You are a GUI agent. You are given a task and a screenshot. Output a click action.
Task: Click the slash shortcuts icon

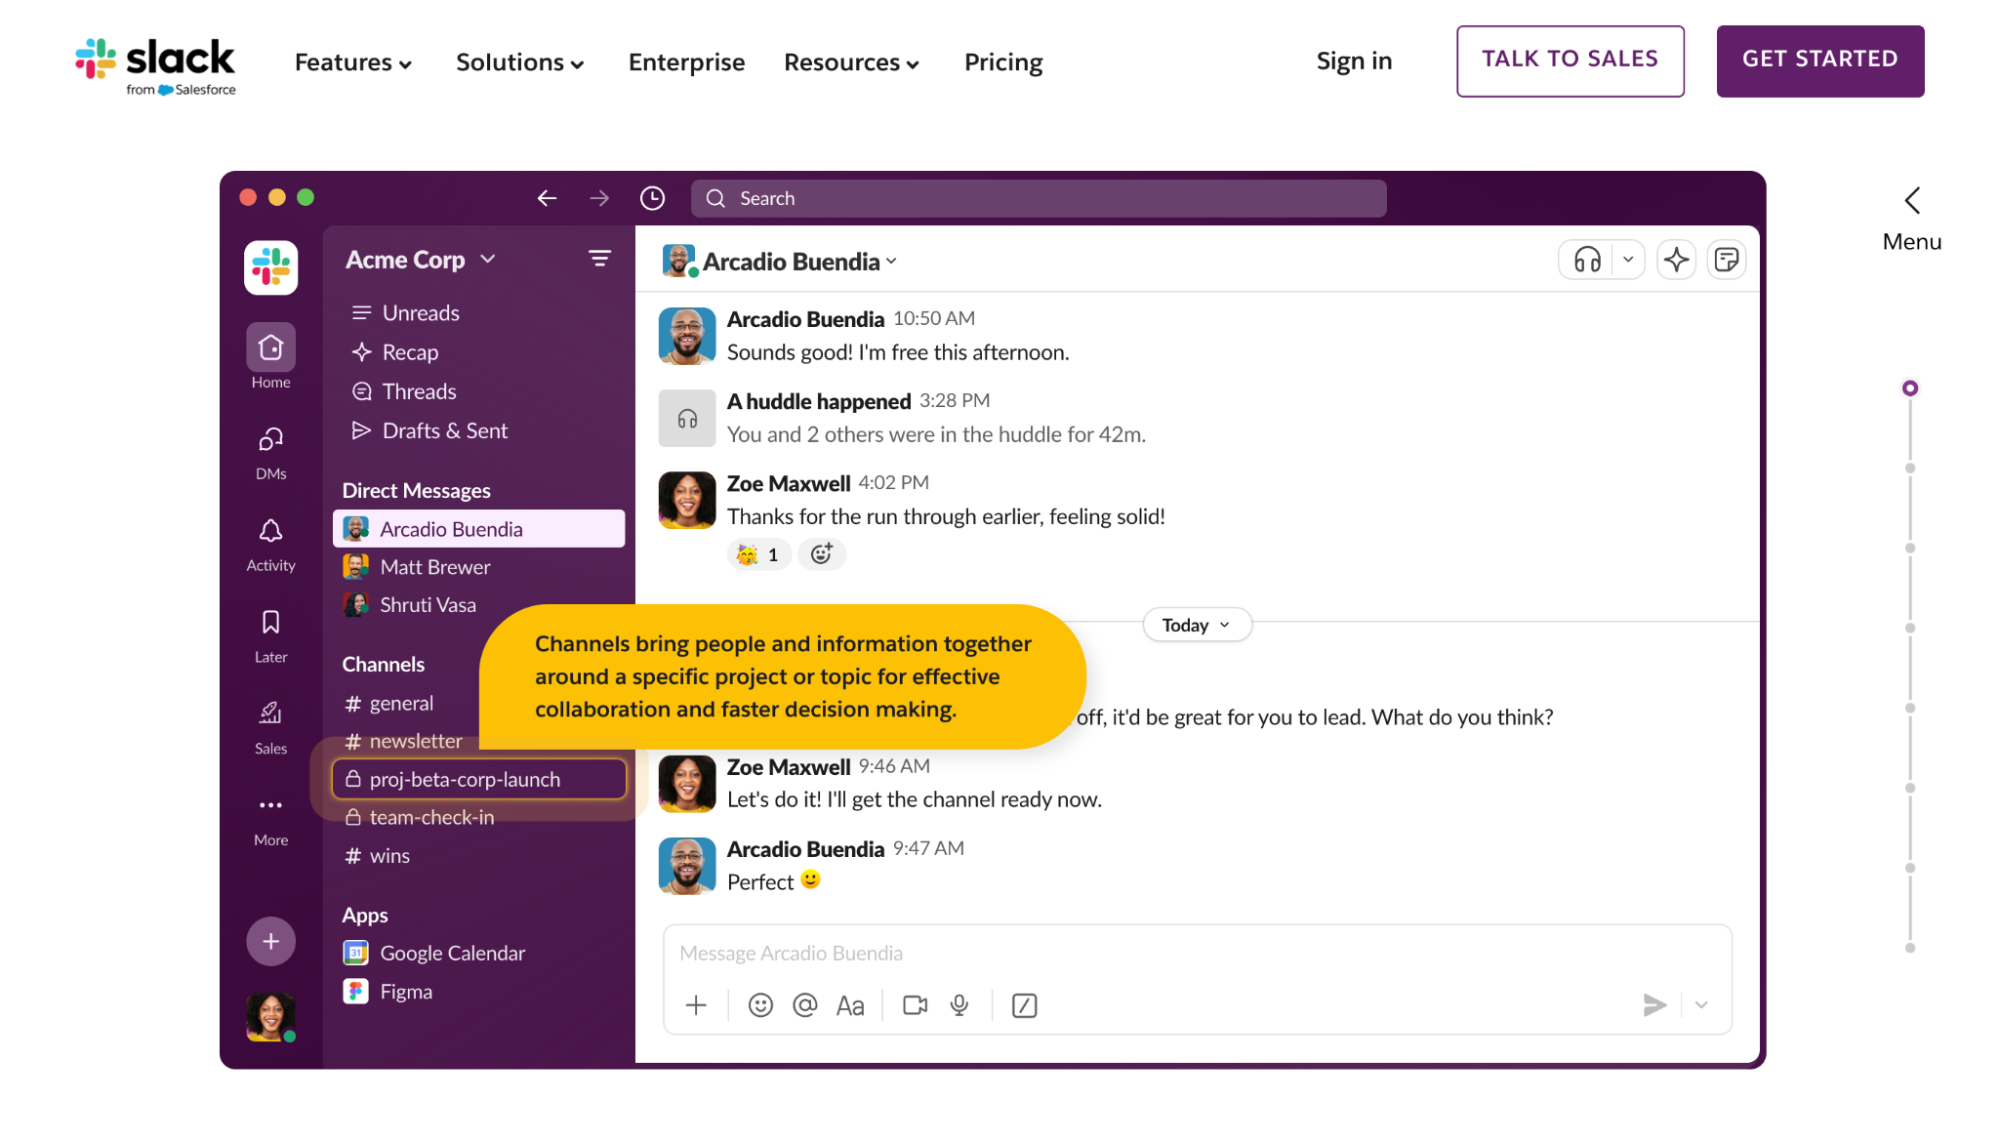1024,1005
